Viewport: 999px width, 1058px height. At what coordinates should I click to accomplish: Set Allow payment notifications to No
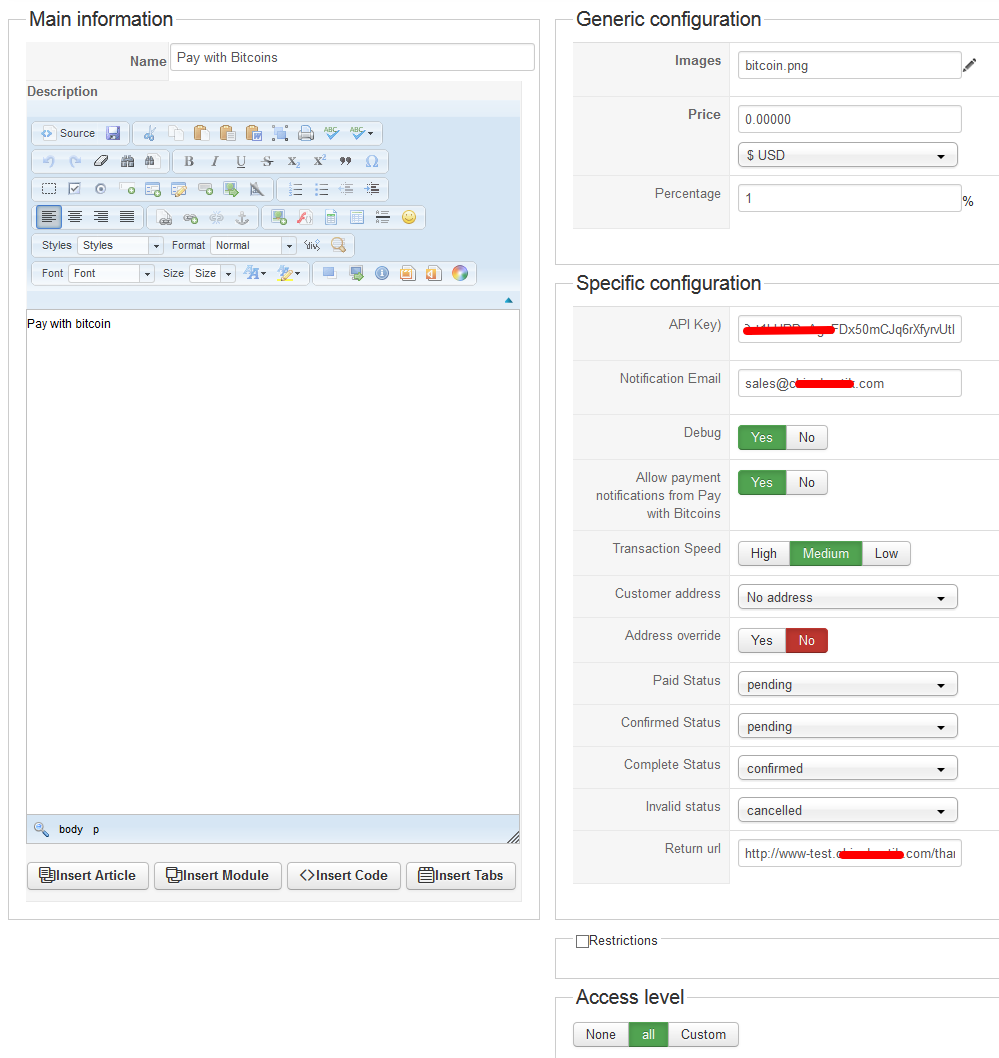(807, 482)
